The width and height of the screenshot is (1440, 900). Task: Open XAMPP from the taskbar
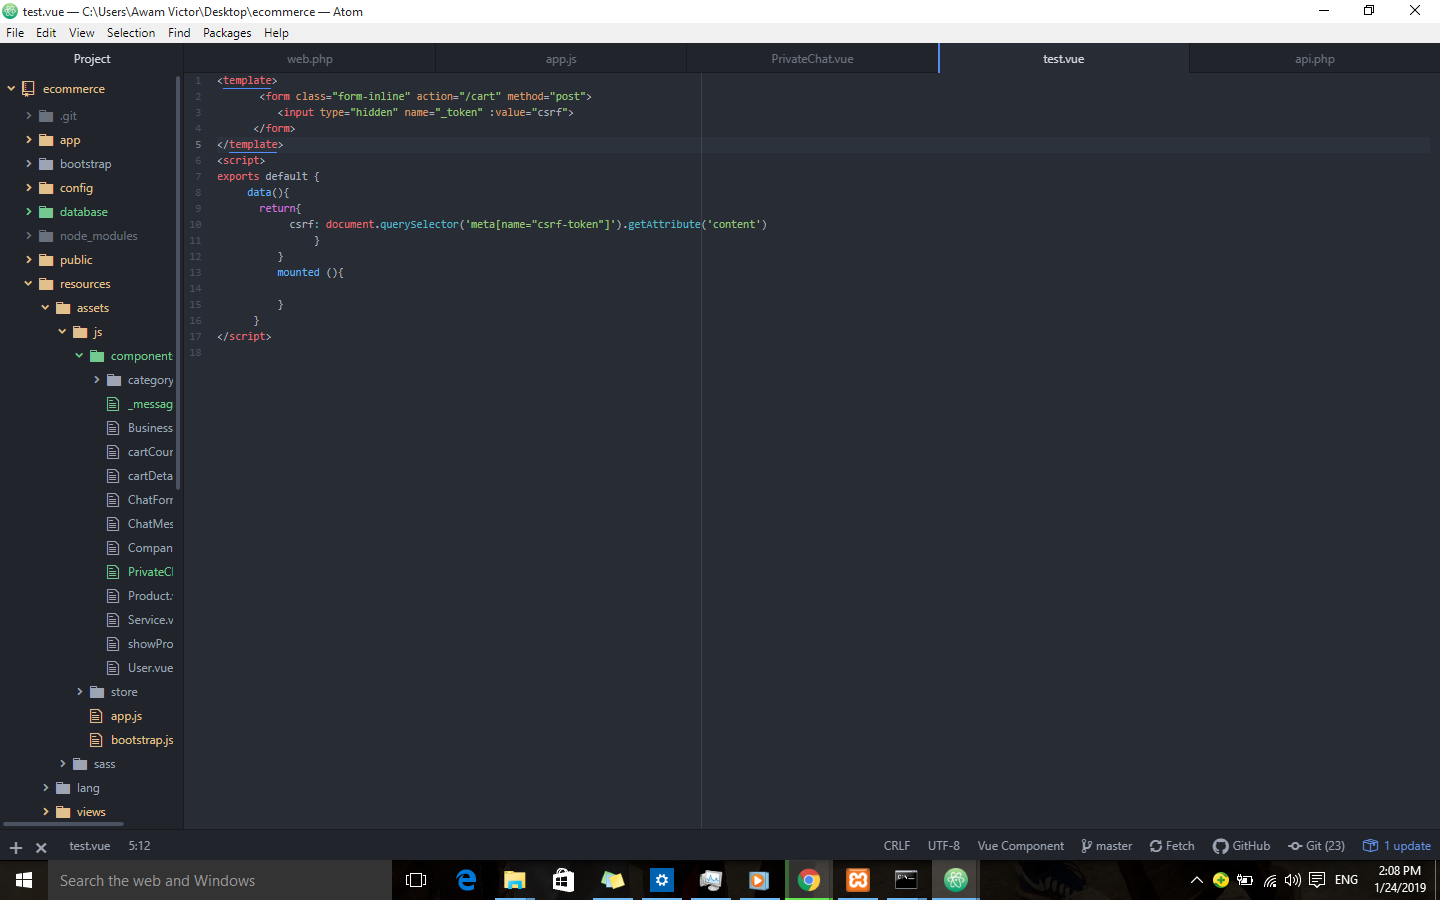pyautogui.click(x=858, y=880)
